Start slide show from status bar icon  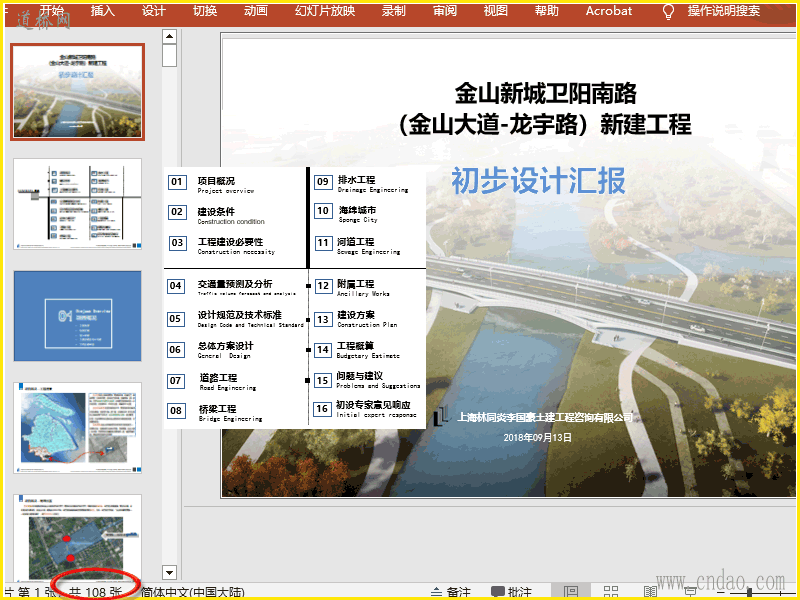point(690,592)
